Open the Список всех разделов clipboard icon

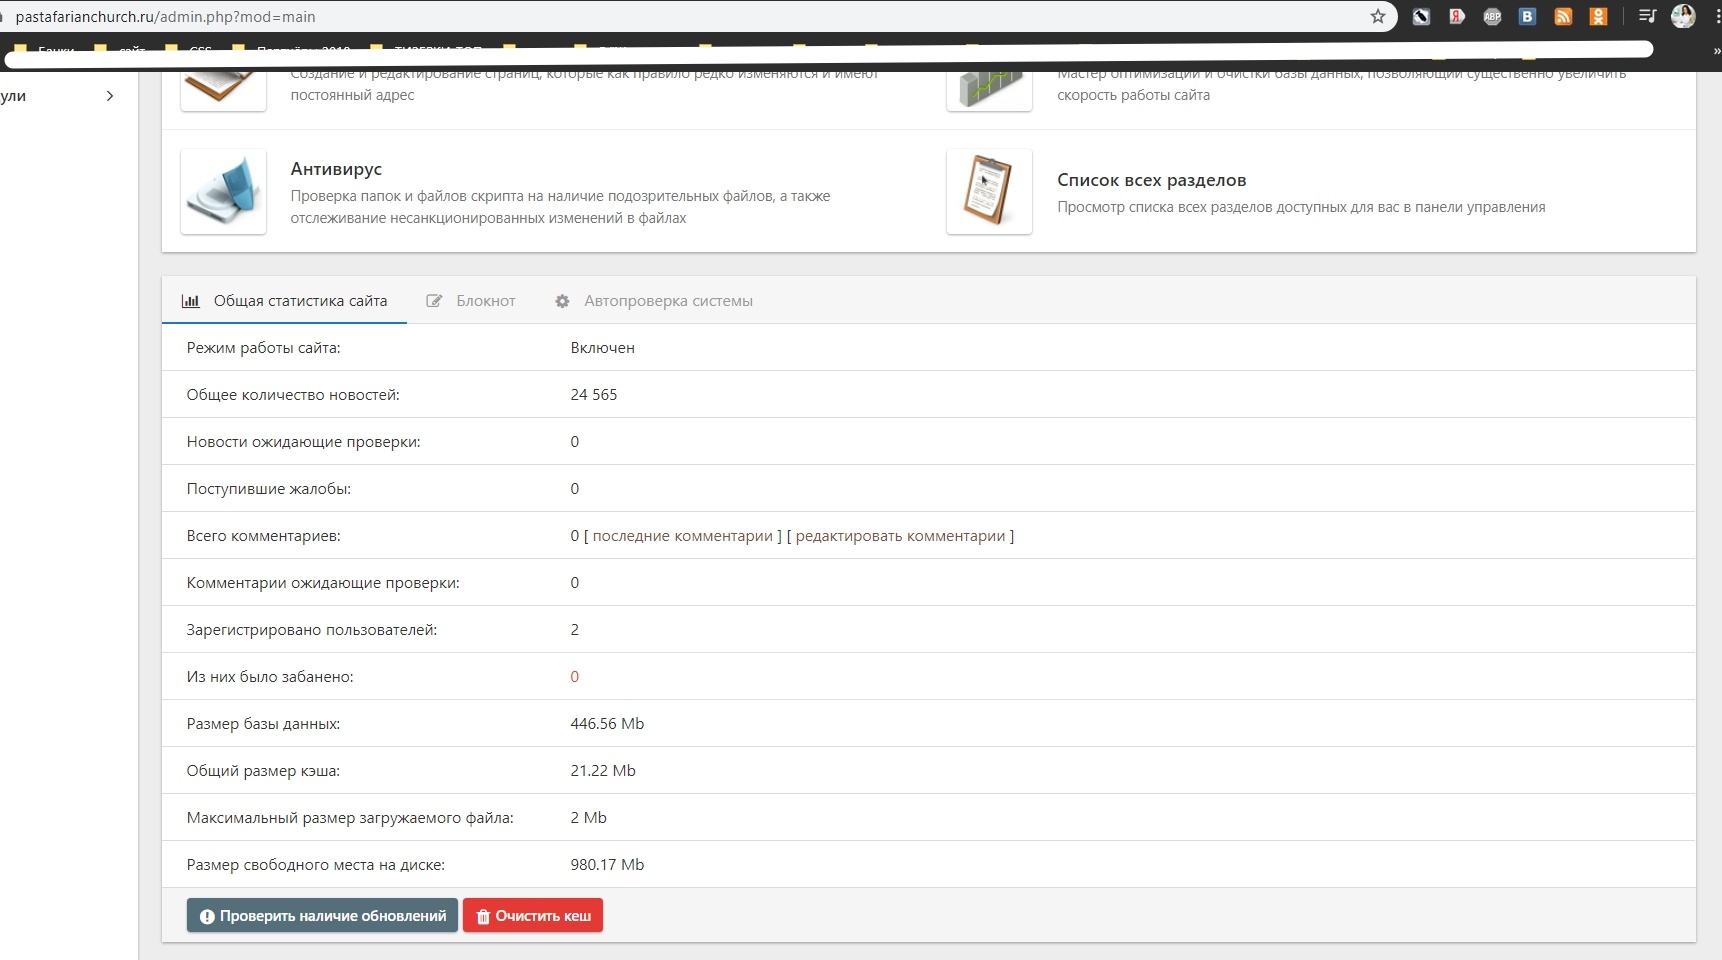[x=989, y=191]
